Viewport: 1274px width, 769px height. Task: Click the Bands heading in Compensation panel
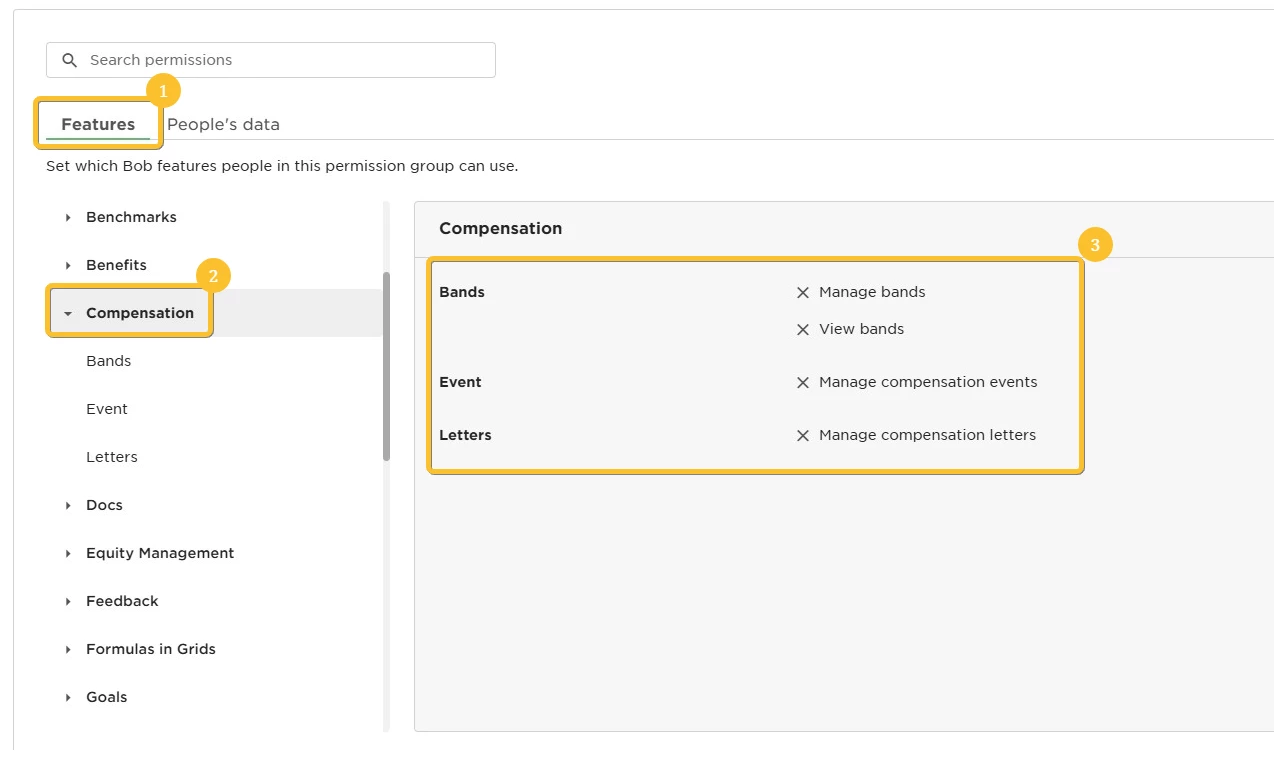462,292
